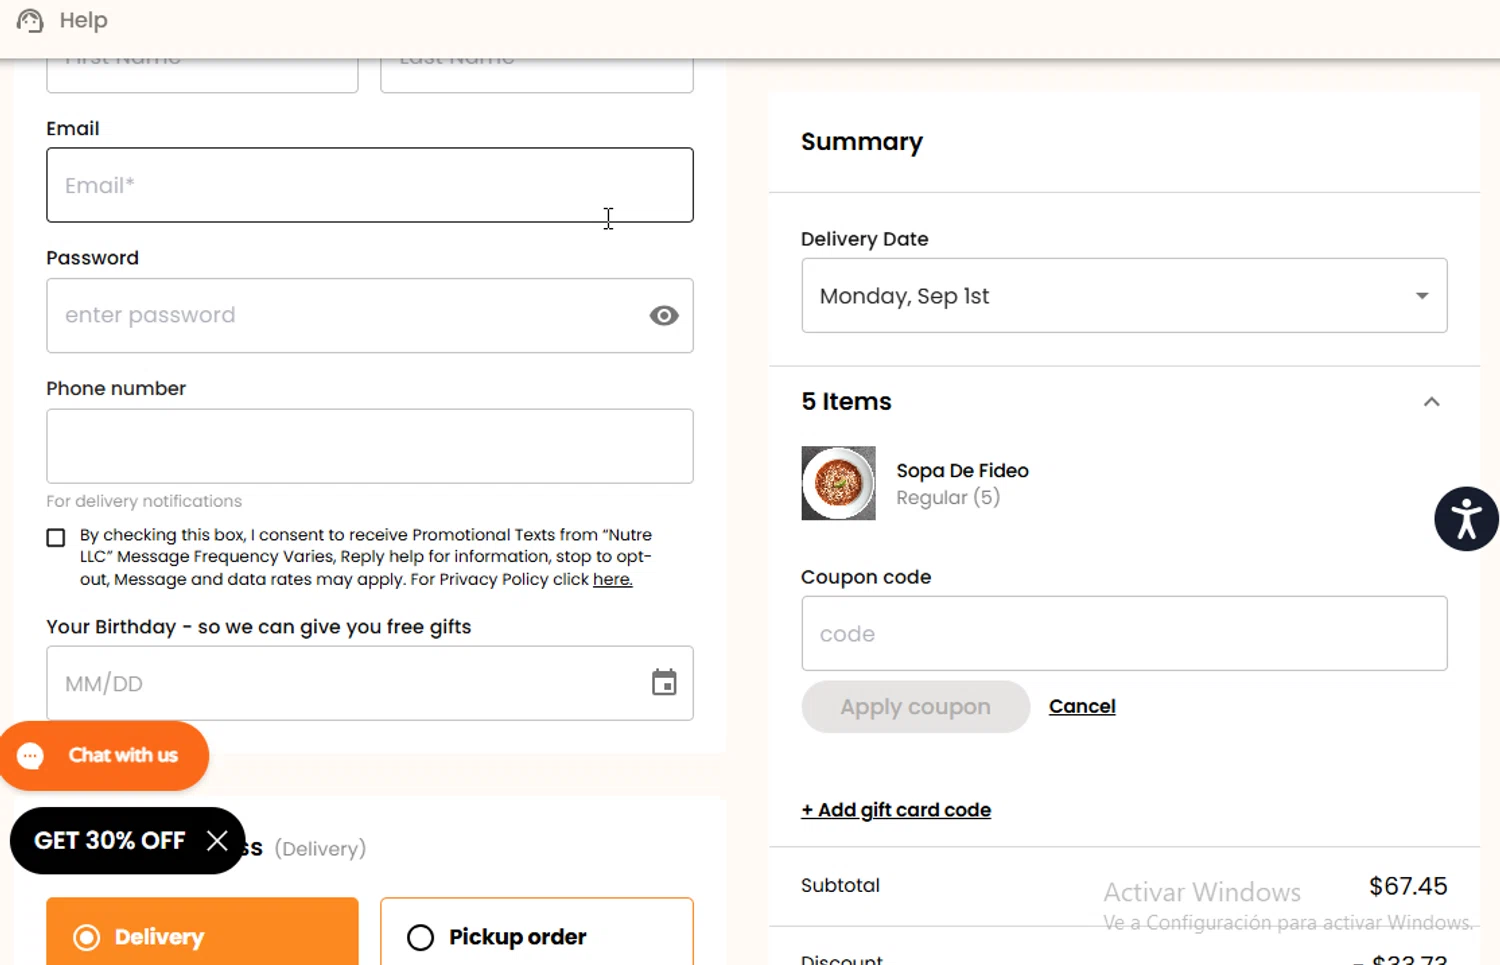Click the For delivery notifications hint
The height and width of the screenshot is (965, 1500).
click(144, 501)
